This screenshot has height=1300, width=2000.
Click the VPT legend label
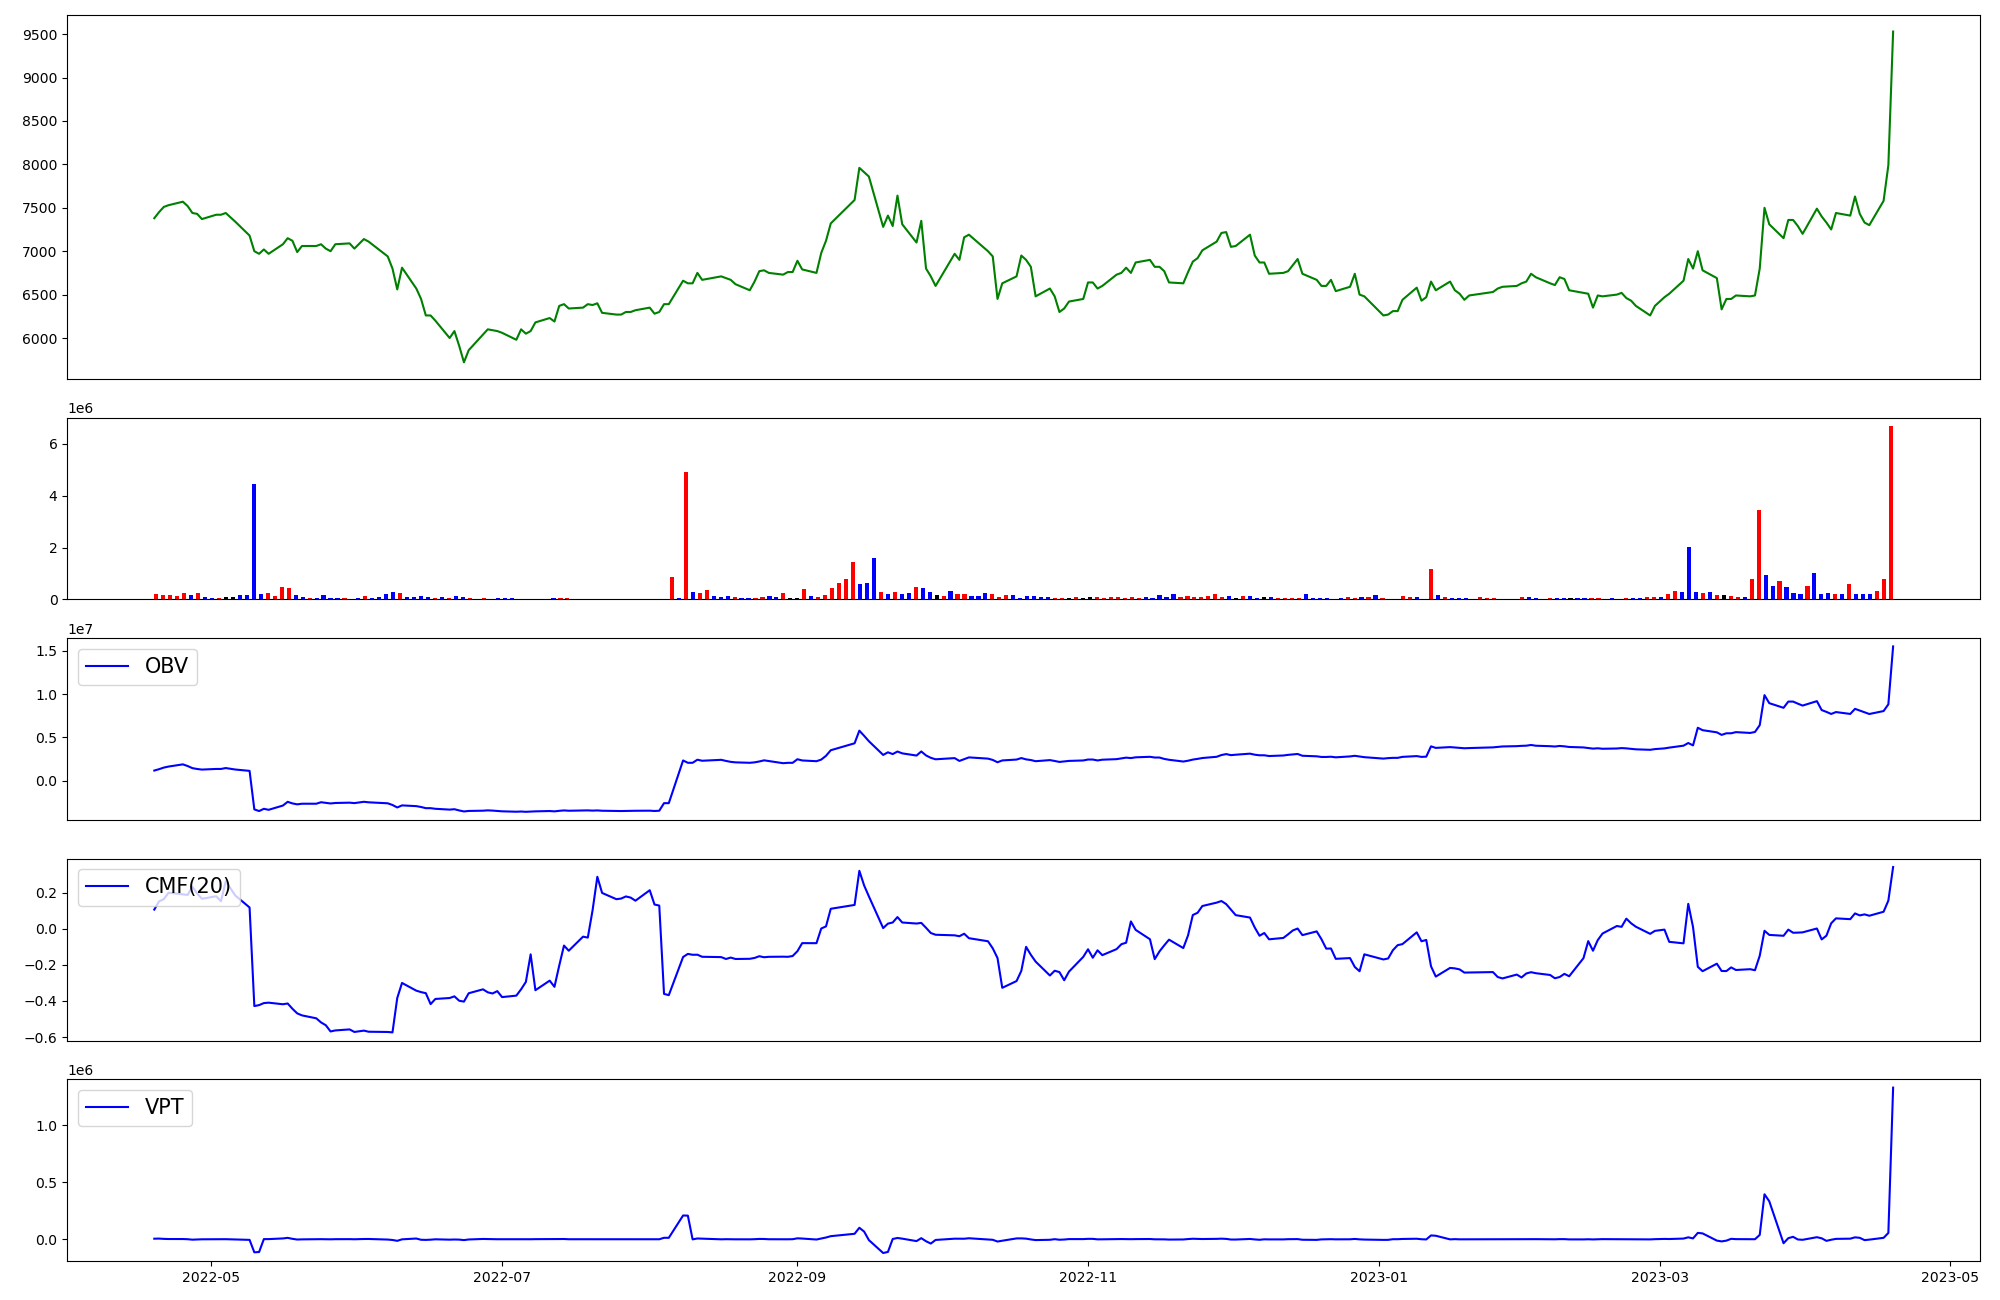(x=164, y=1108)
